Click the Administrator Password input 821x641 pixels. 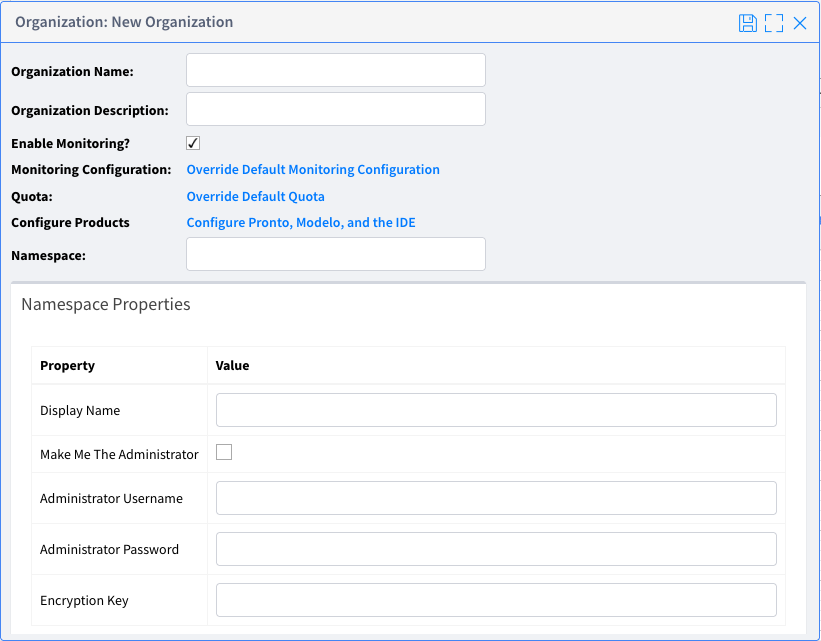tap(496, 549)
